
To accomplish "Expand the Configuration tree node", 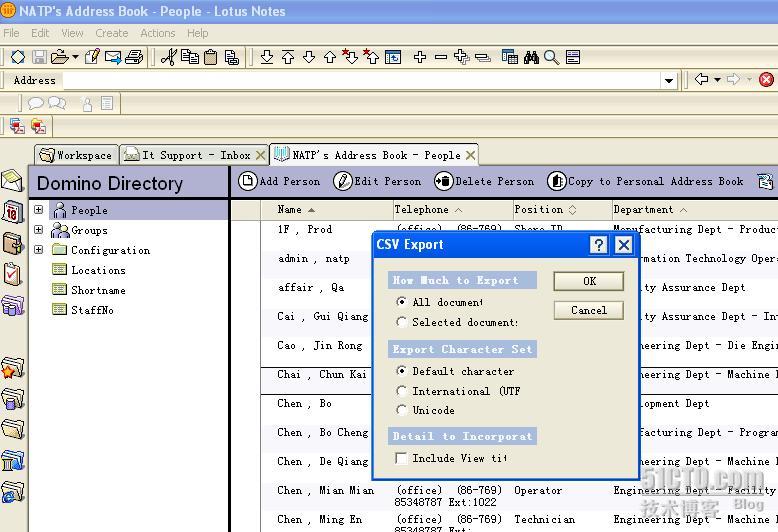I will click(x=38, y=249).
